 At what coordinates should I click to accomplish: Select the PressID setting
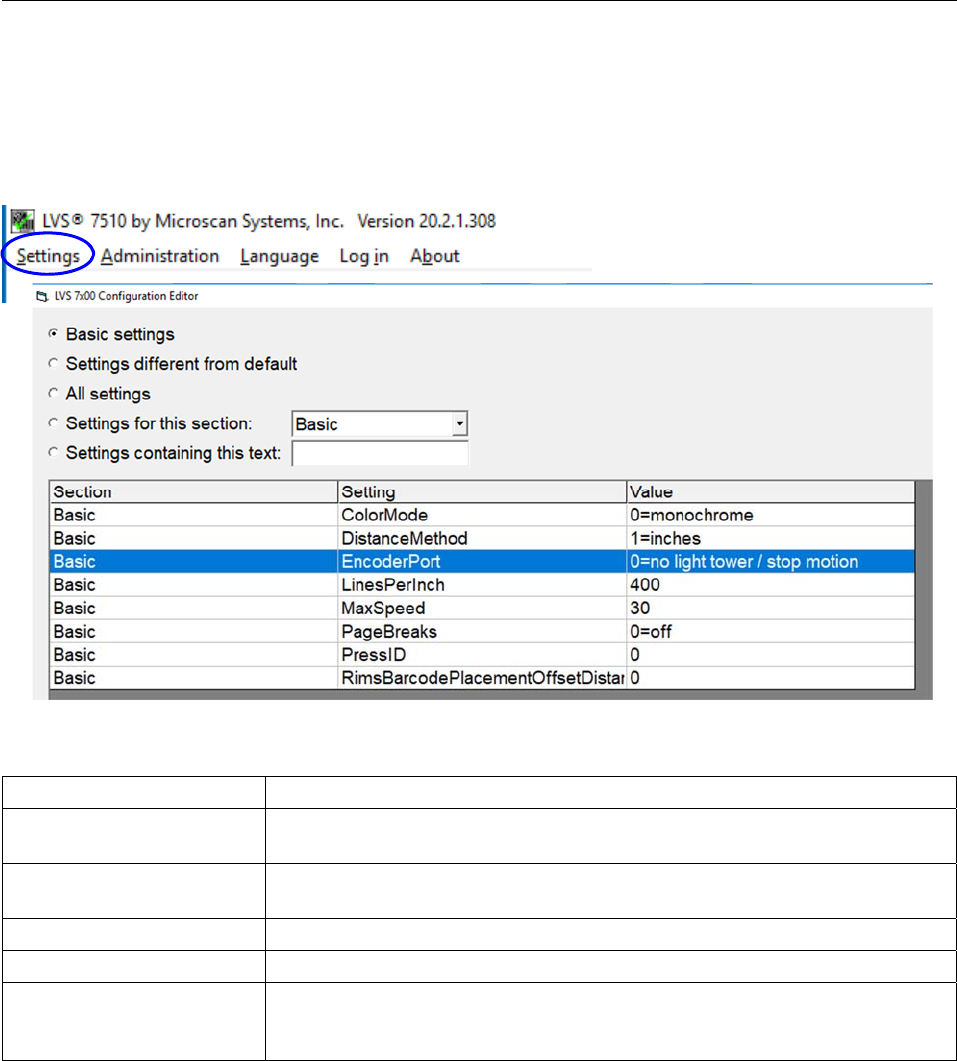pyautogui.click(x=482, y=655)
